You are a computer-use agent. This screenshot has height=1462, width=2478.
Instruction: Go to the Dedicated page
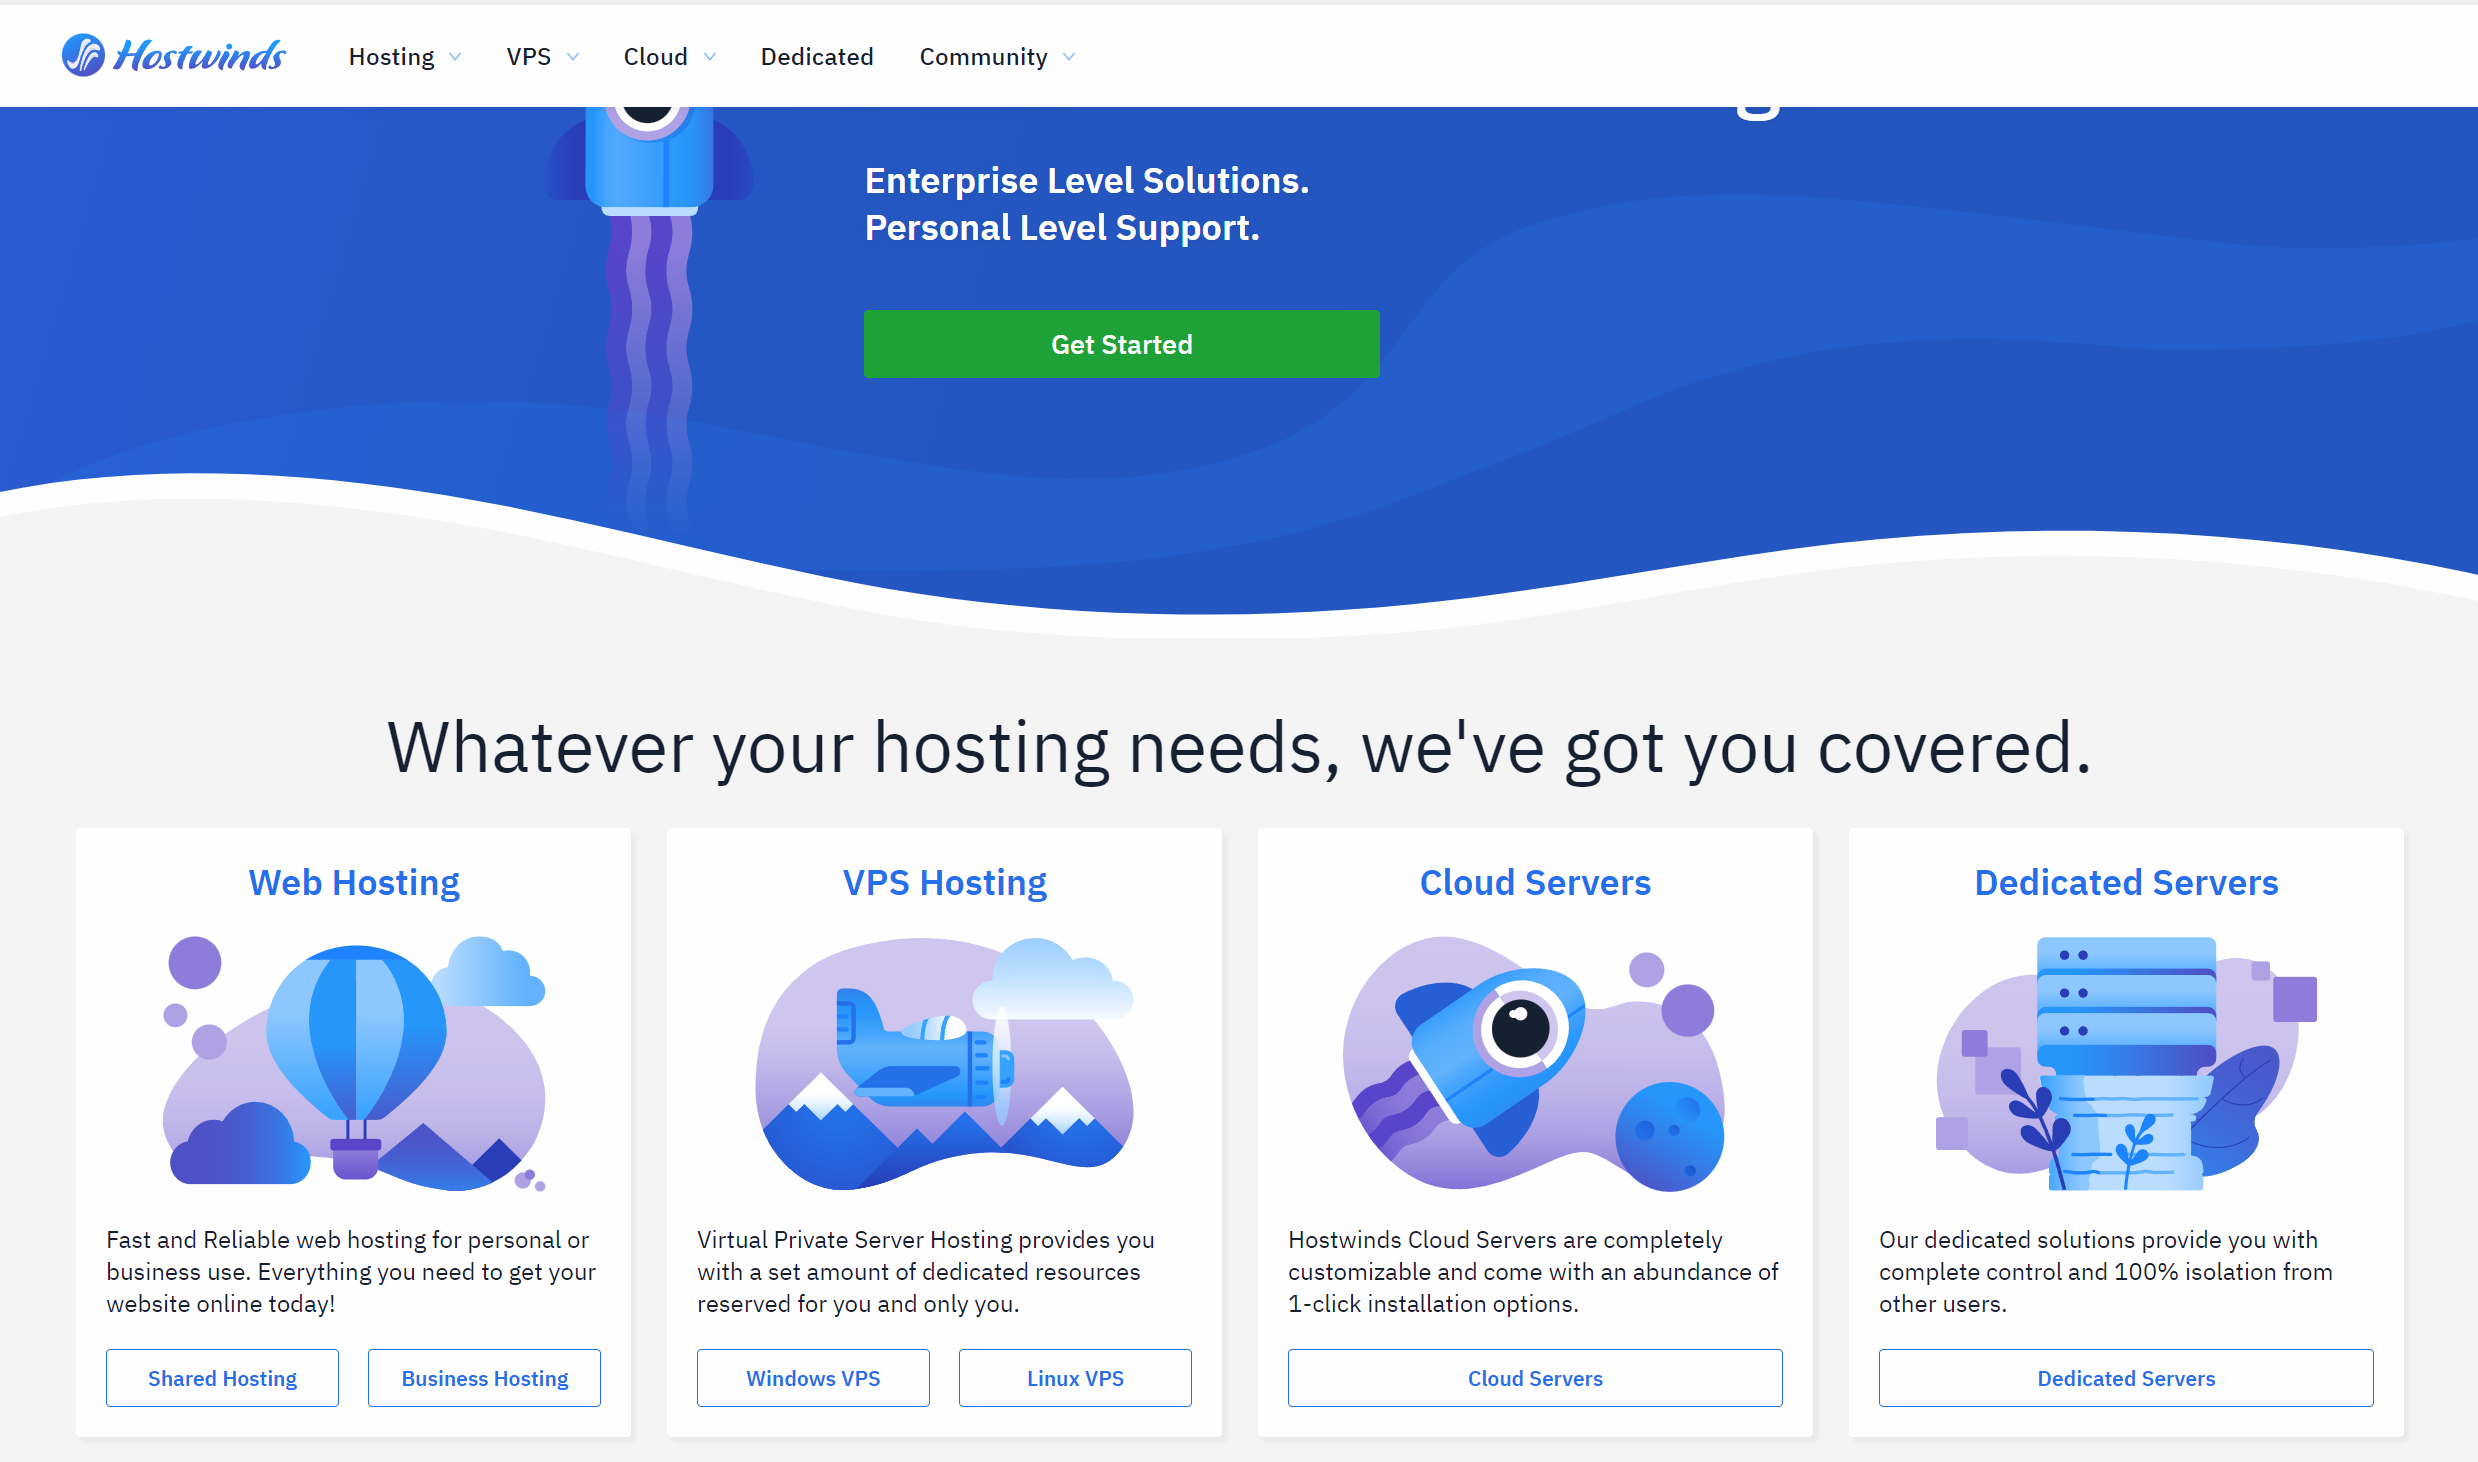(817, 57)
